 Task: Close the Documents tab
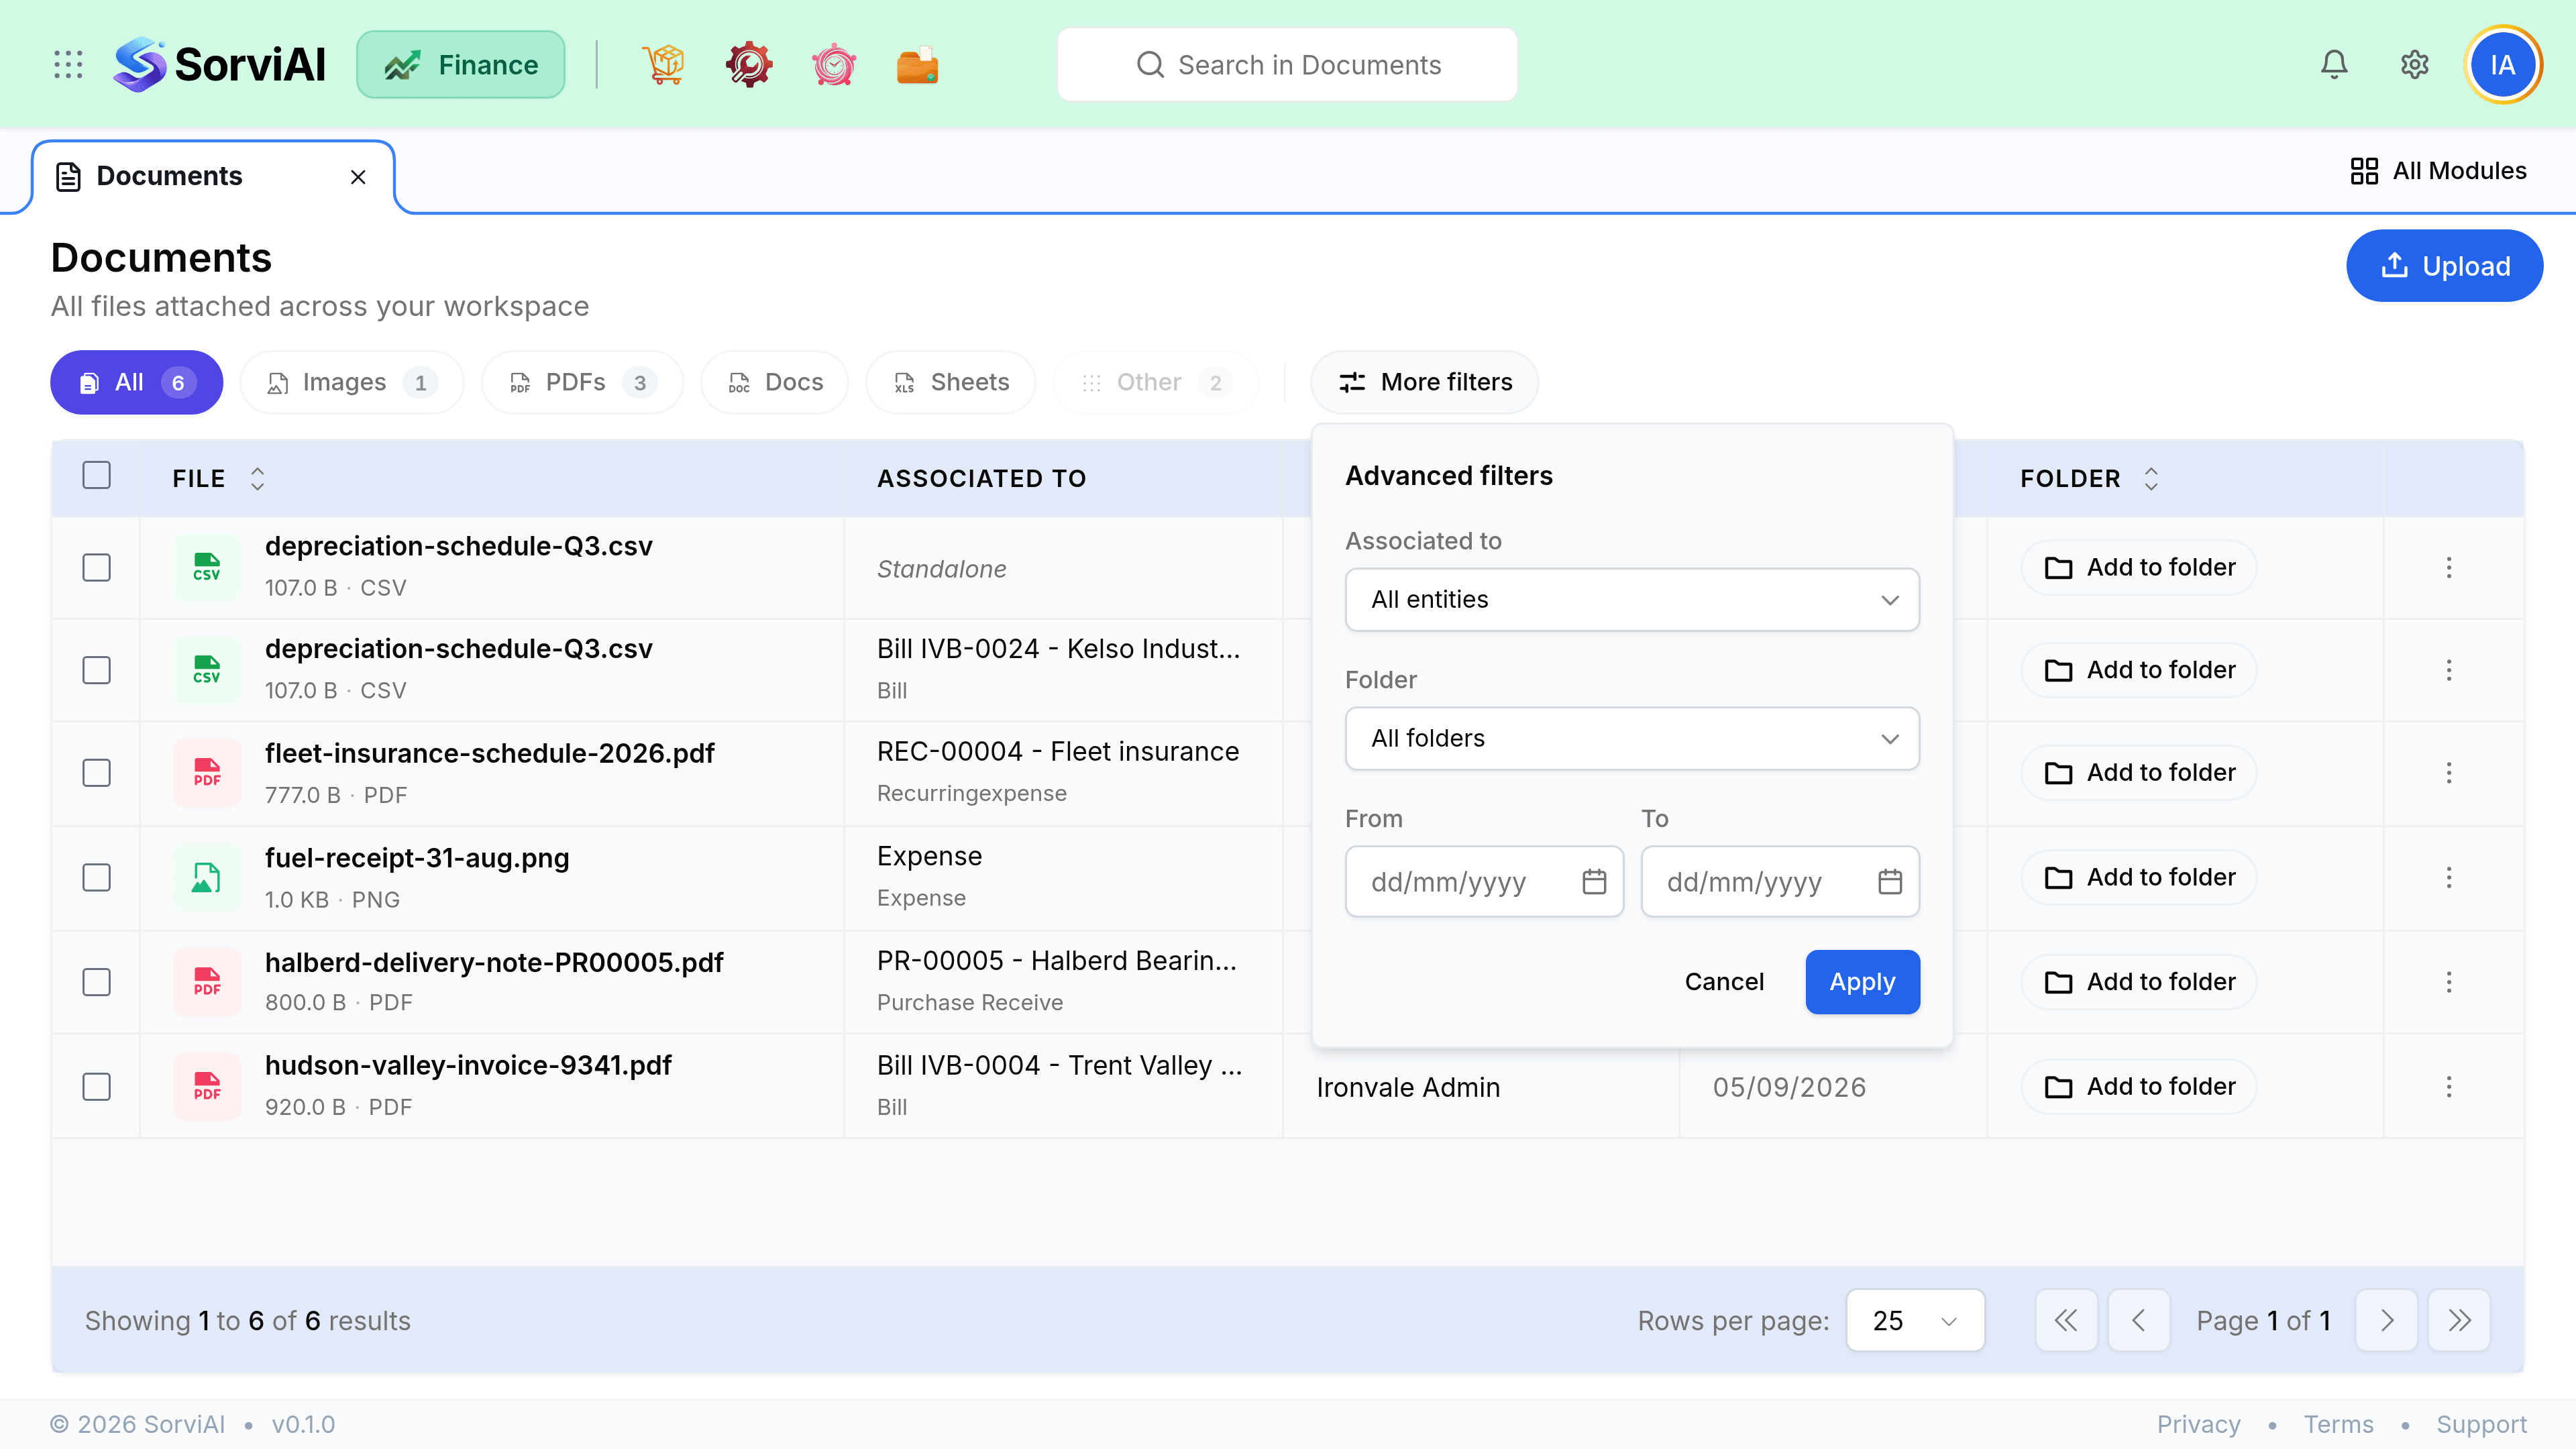(x=358, y=177)
